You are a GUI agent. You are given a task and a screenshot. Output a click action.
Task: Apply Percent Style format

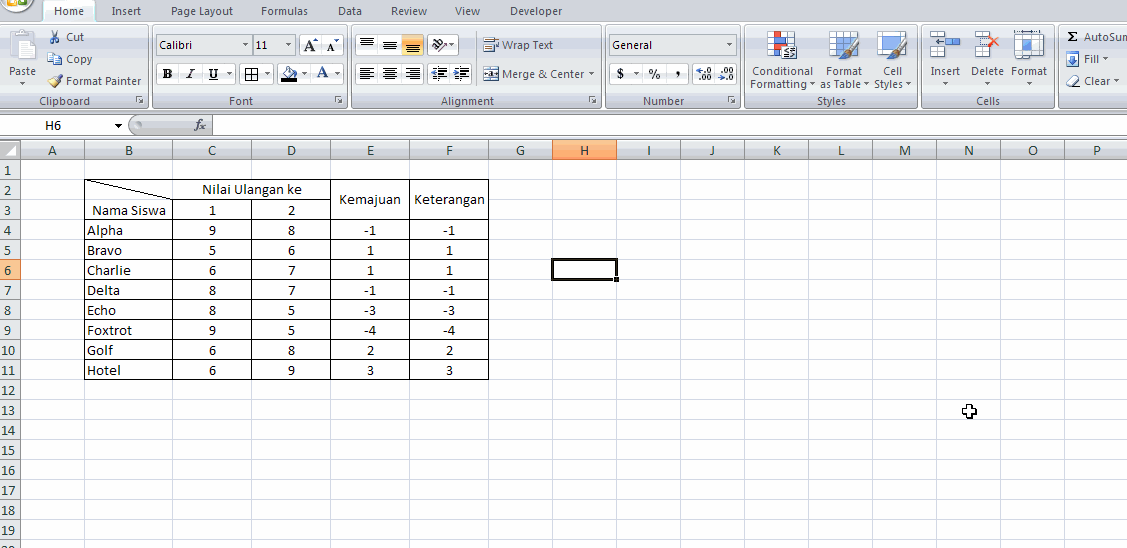tap(654, 73)
